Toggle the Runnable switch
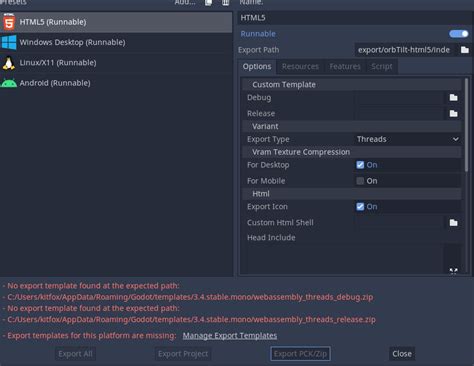This screenshot has width=474, height=366. pyautogui.click(x=459, y=34)
